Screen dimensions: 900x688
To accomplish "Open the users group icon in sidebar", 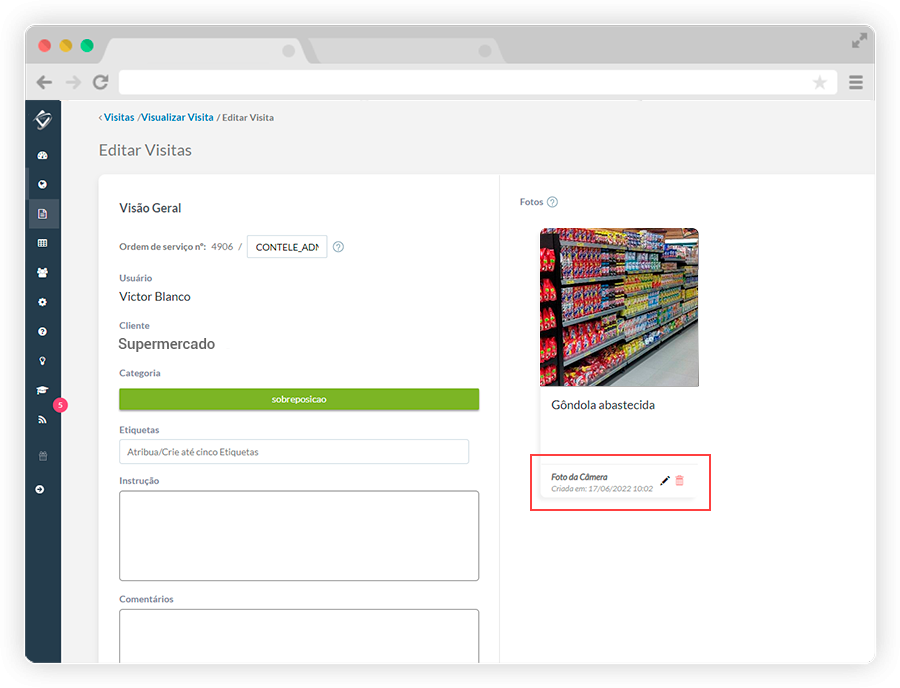I will [42, 273].
